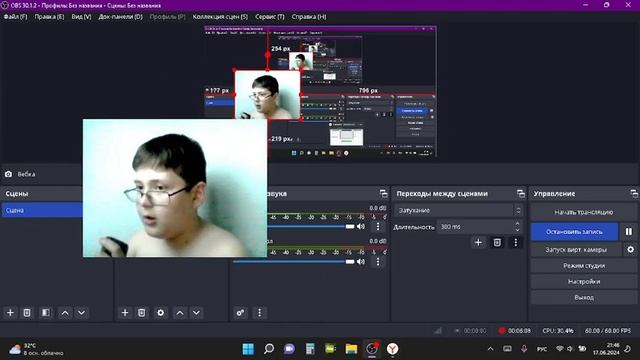The height and width of the screenshot is (360, 640).
Task: Open advanced audio properties gears icon
Action: pos(240,313)
